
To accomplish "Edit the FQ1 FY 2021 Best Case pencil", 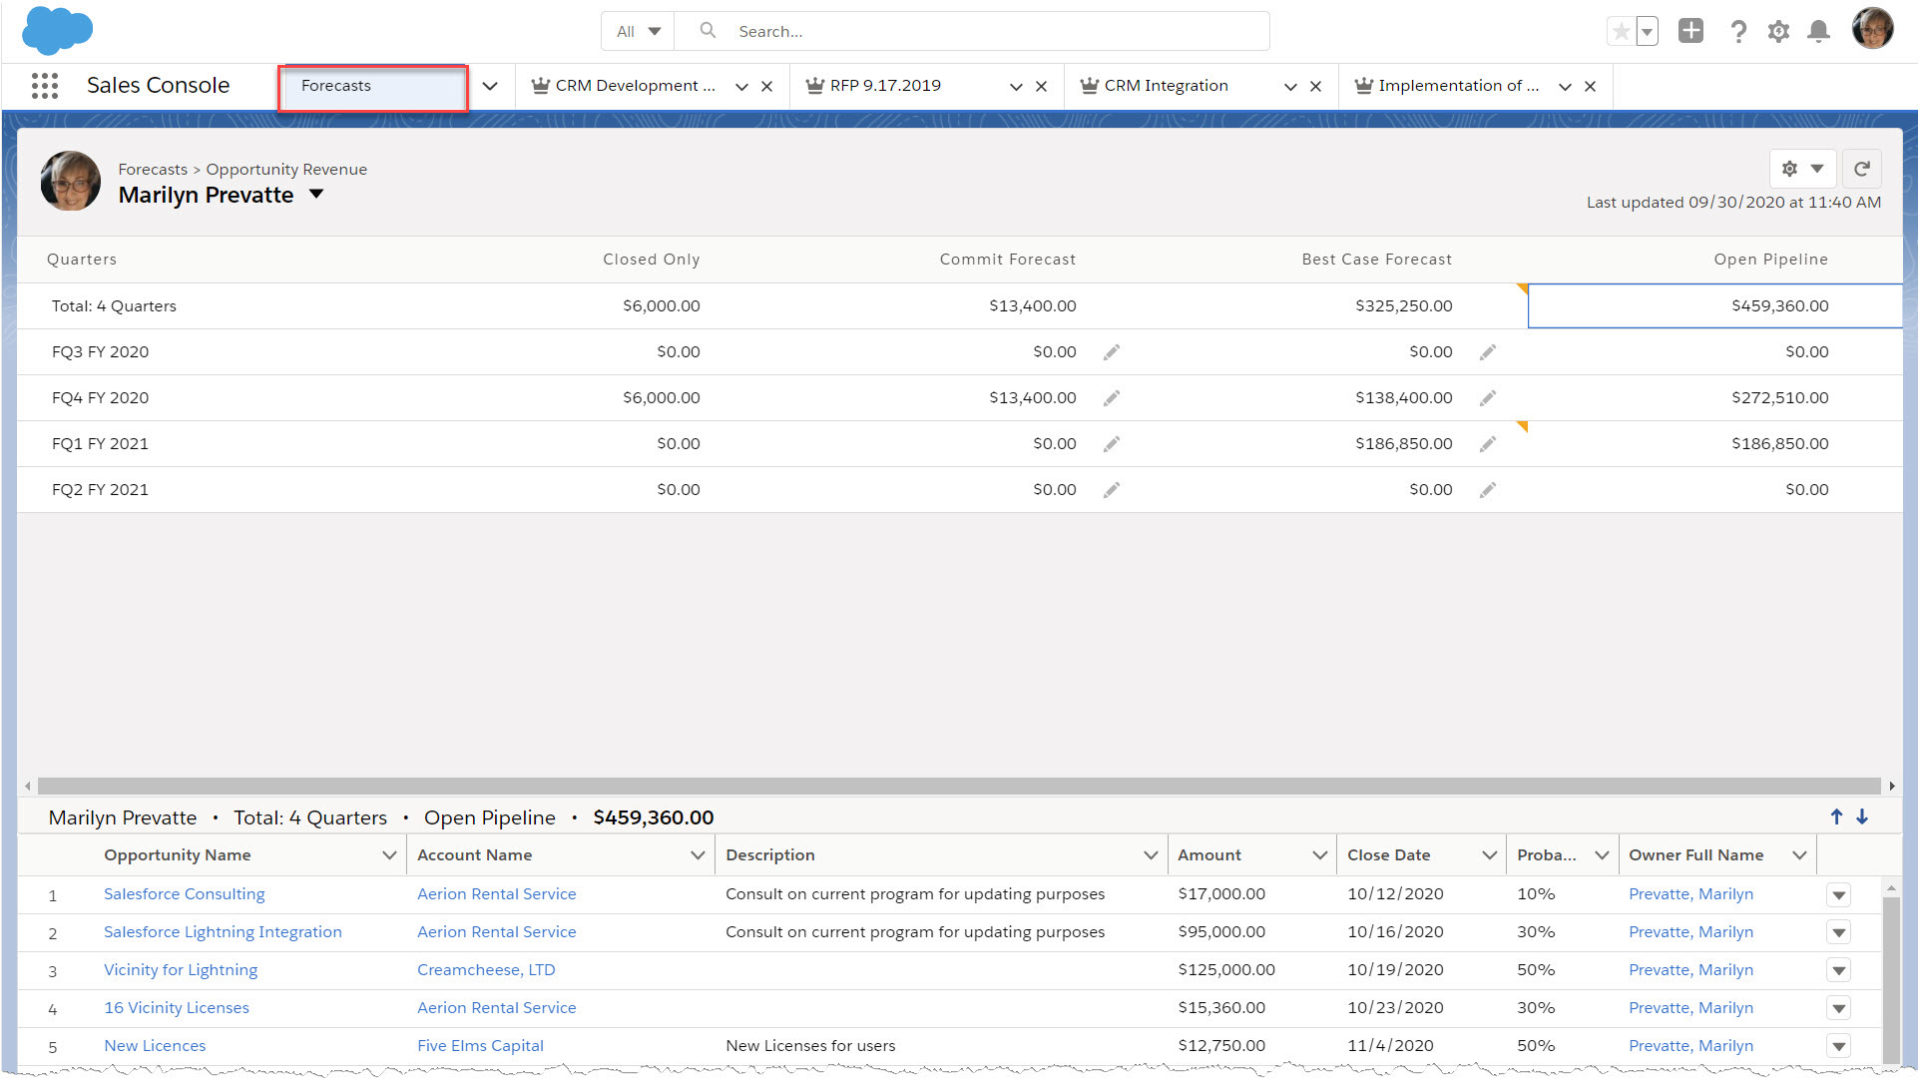I will coord(1487,444).
